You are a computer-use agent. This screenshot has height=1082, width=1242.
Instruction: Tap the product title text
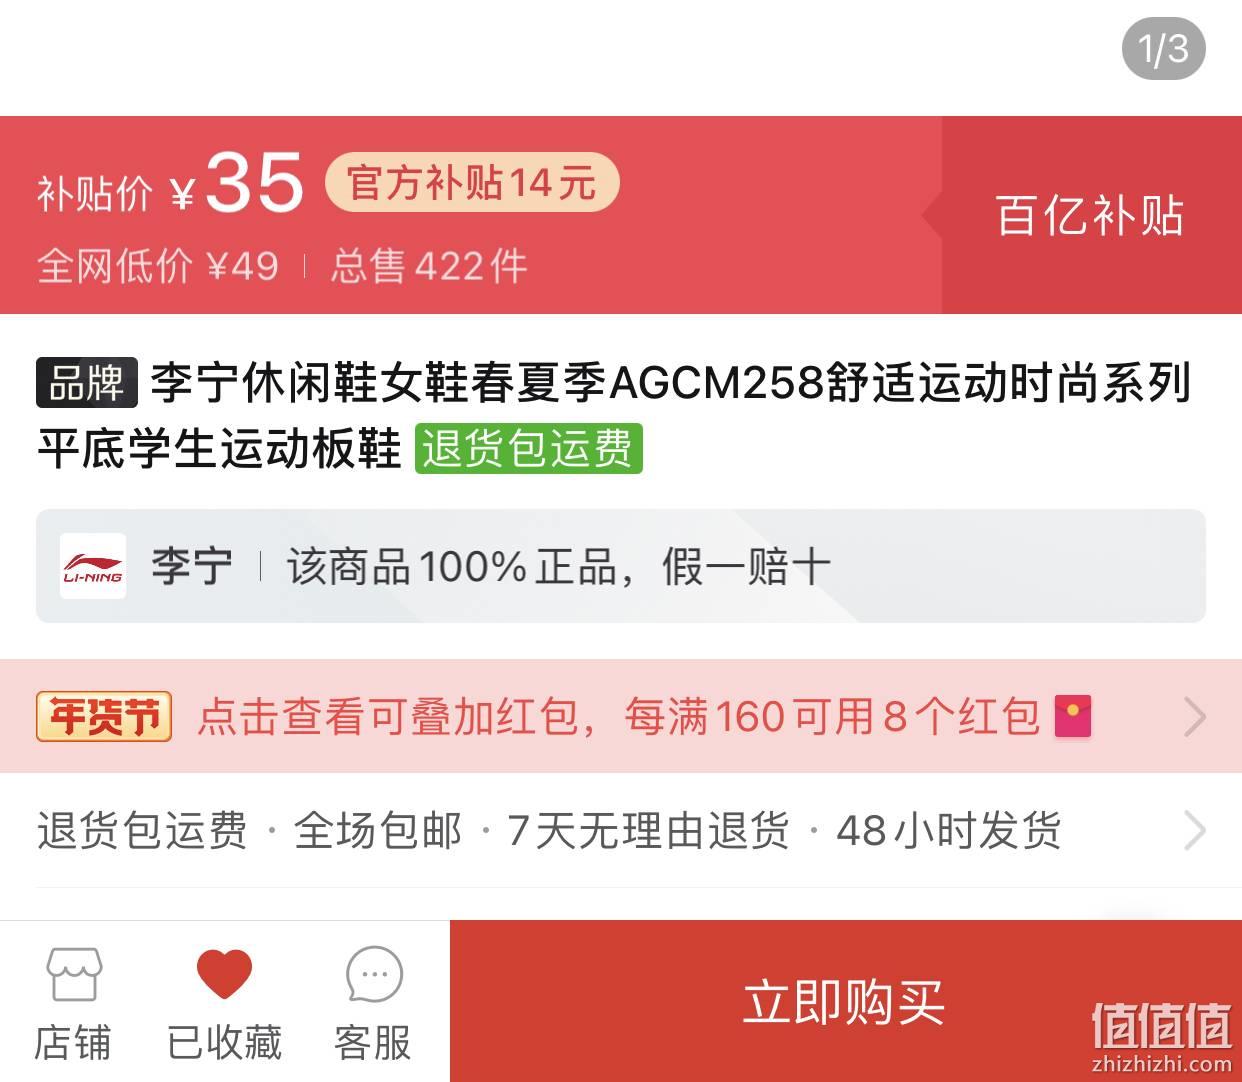click(614, 415)
